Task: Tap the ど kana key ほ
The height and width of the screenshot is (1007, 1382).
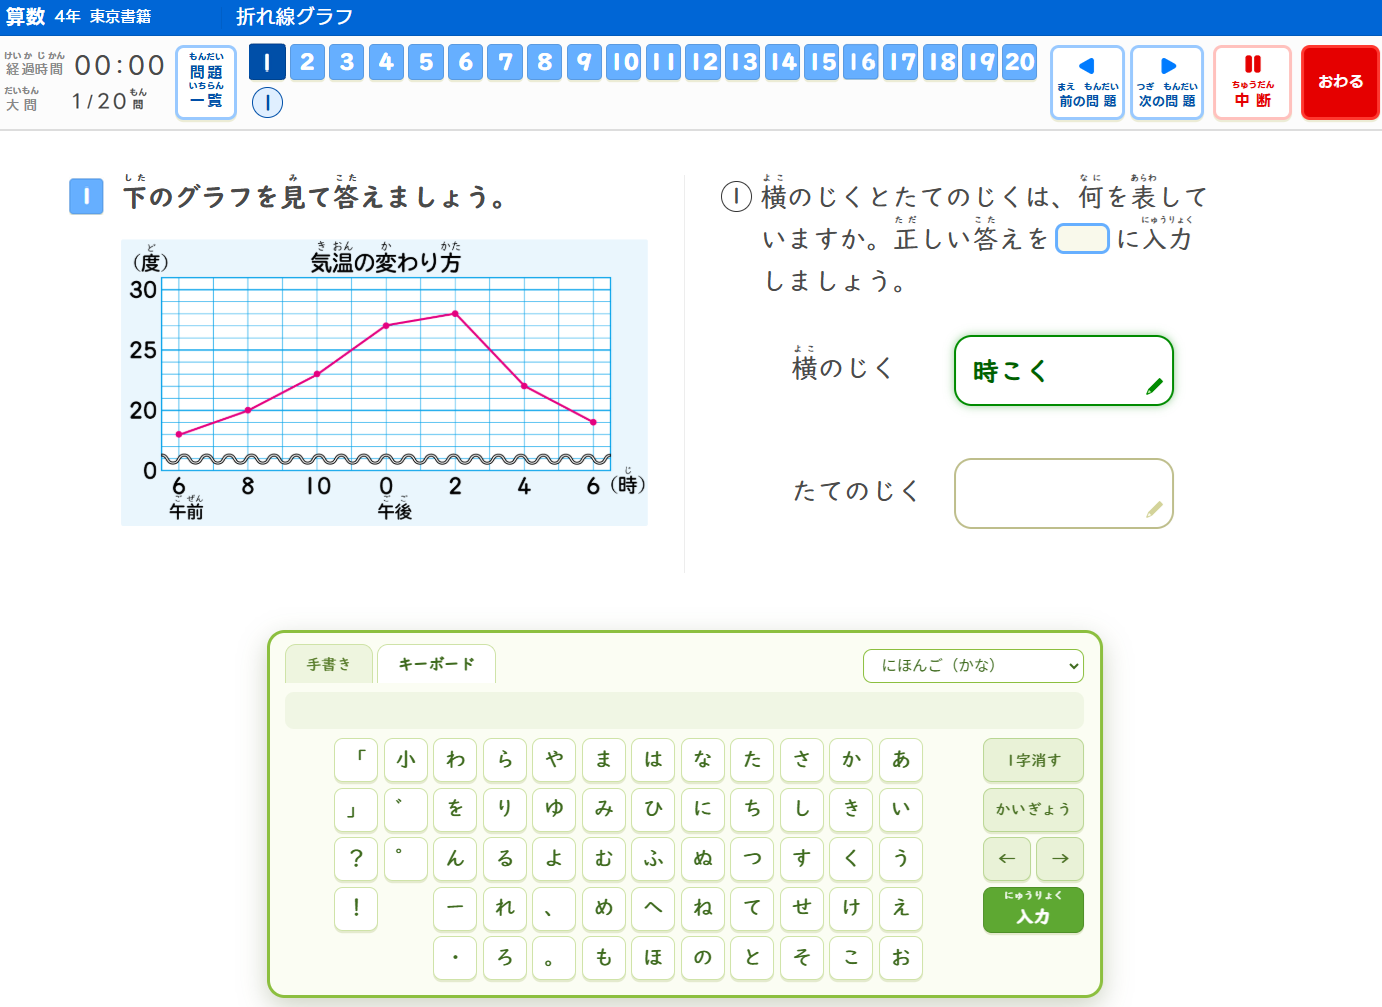Action: [x=653, y=958]
